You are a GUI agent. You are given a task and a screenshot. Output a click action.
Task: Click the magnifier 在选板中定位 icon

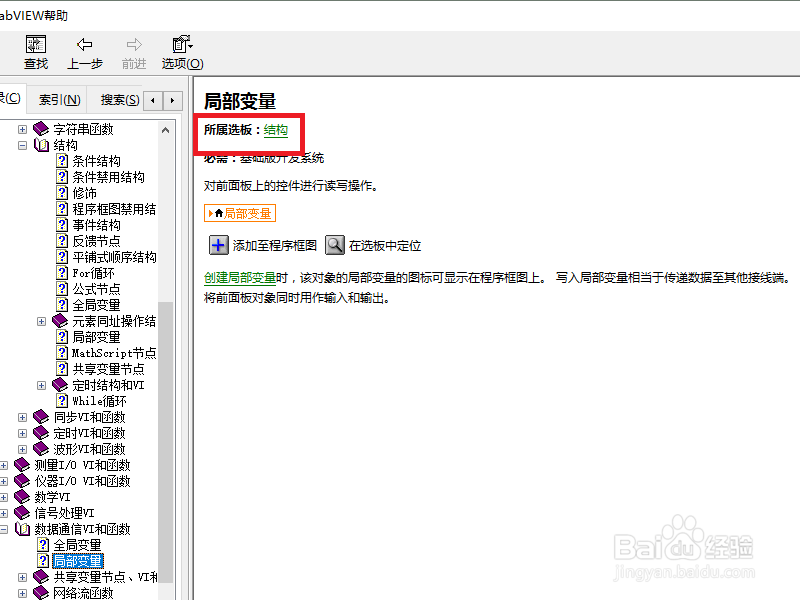pyautogui.click(x=335, y=245)
